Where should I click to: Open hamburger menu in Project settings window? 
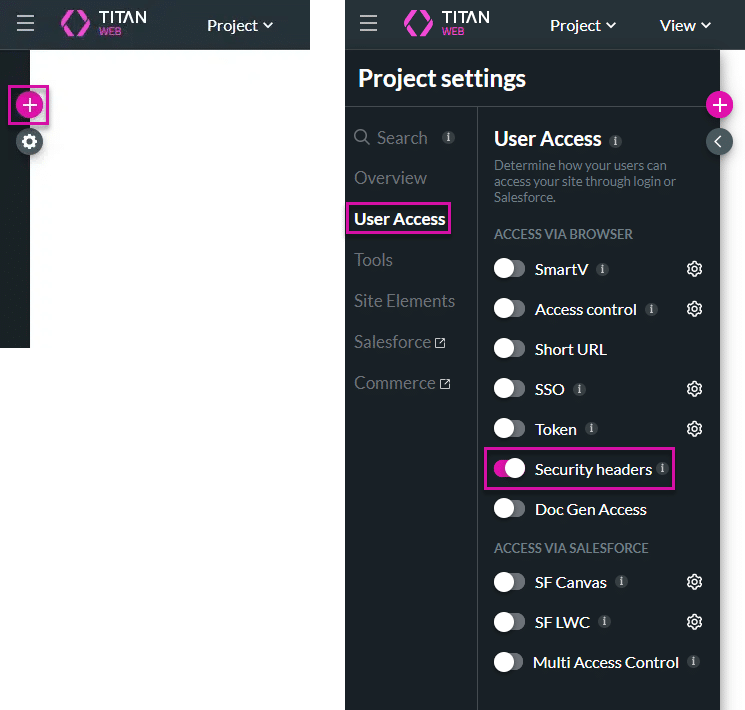(x=368, y=25)
